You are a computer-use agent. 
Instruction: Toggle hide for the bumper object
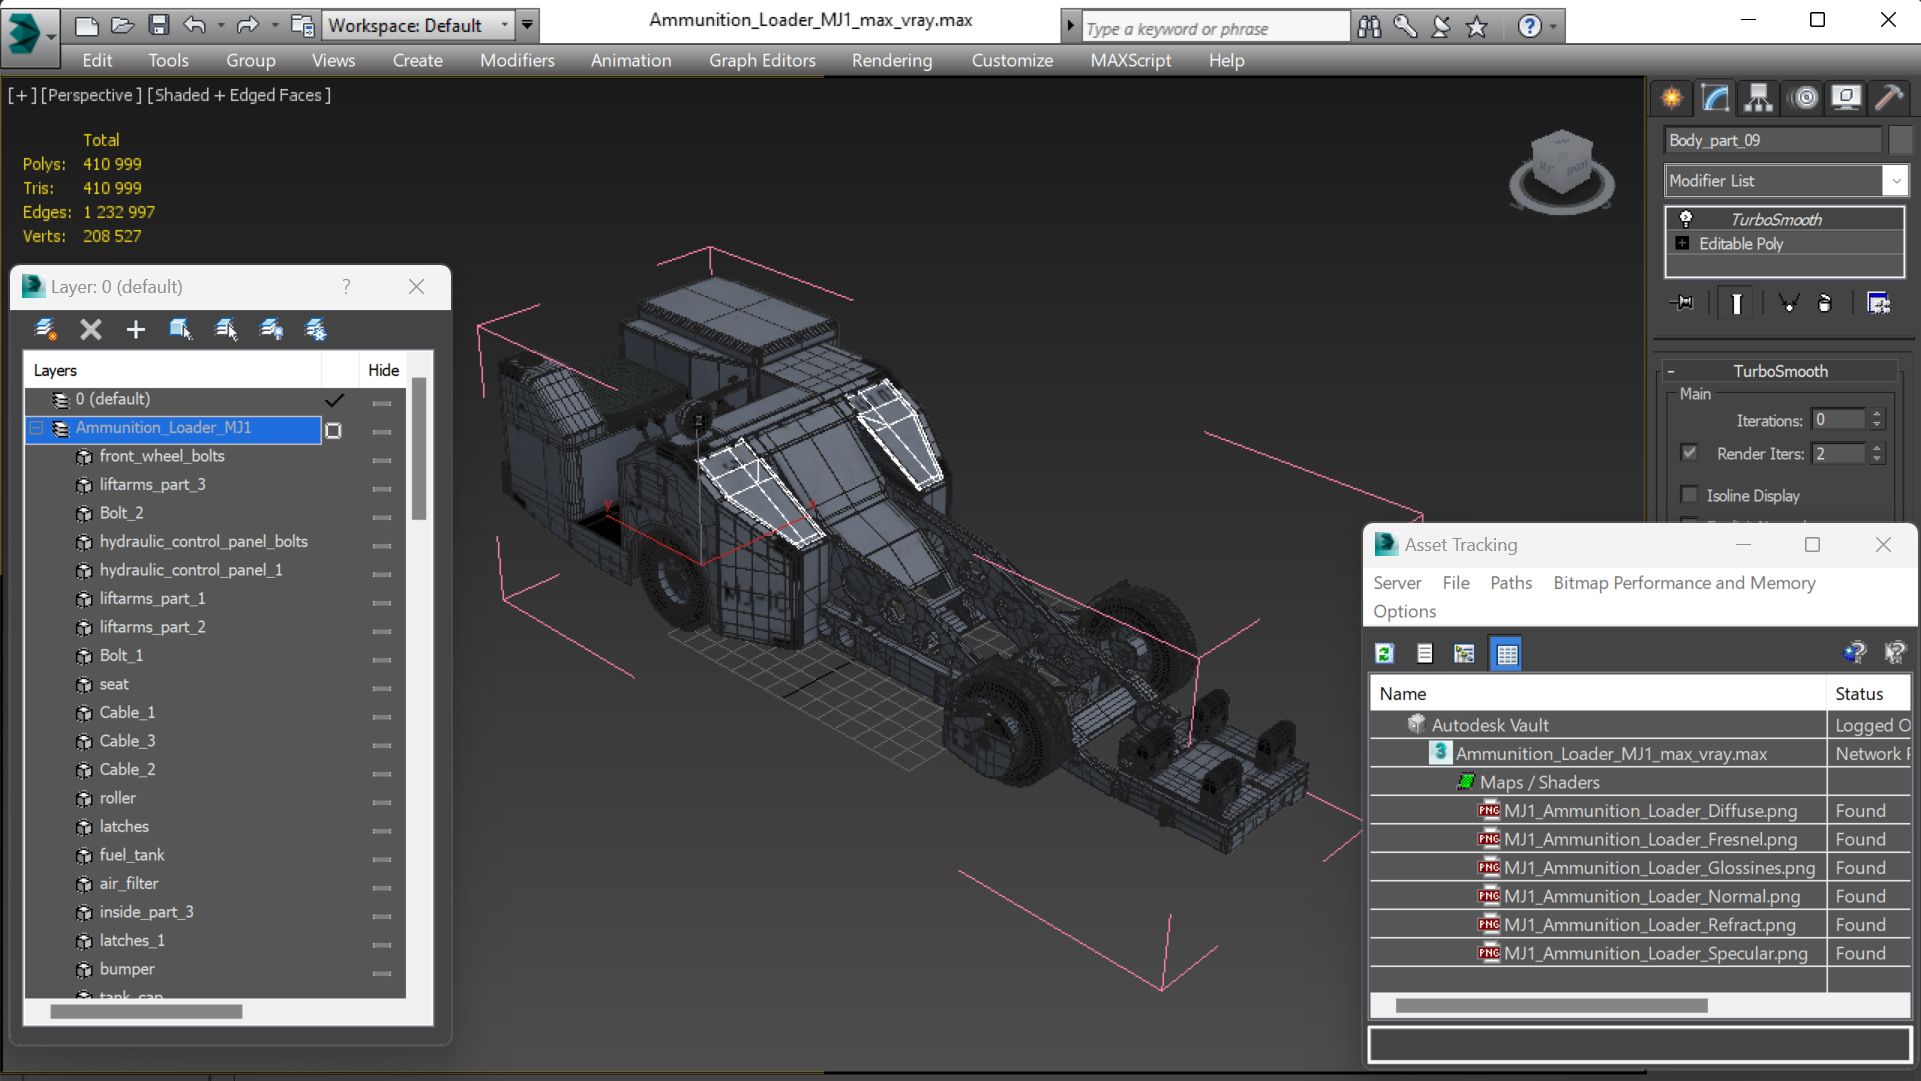coord(381,973)
